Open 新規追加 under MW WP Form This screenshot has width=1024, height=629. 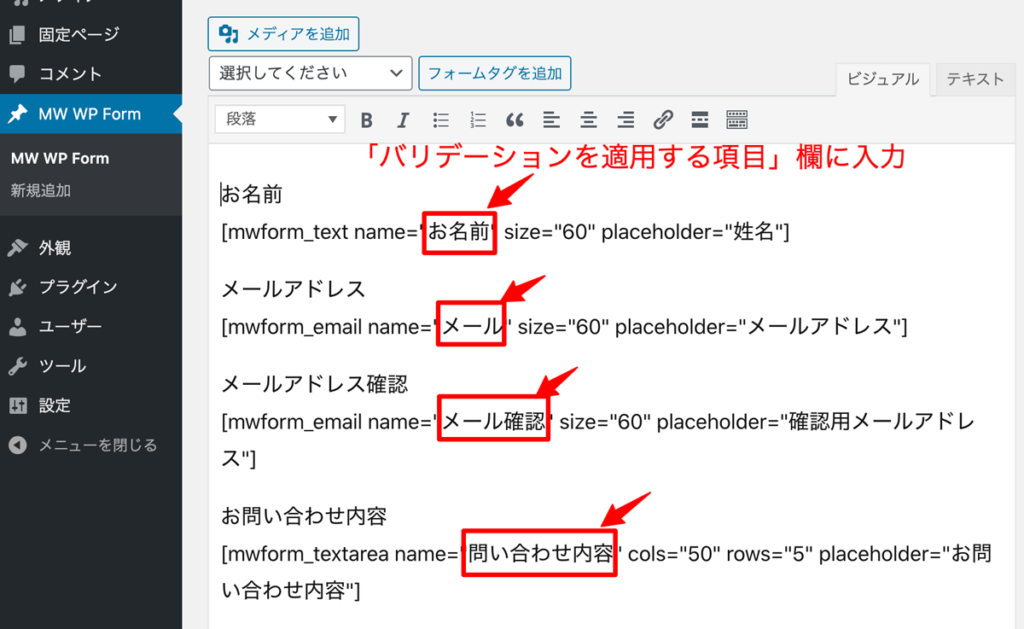click(x=40, y=191)
